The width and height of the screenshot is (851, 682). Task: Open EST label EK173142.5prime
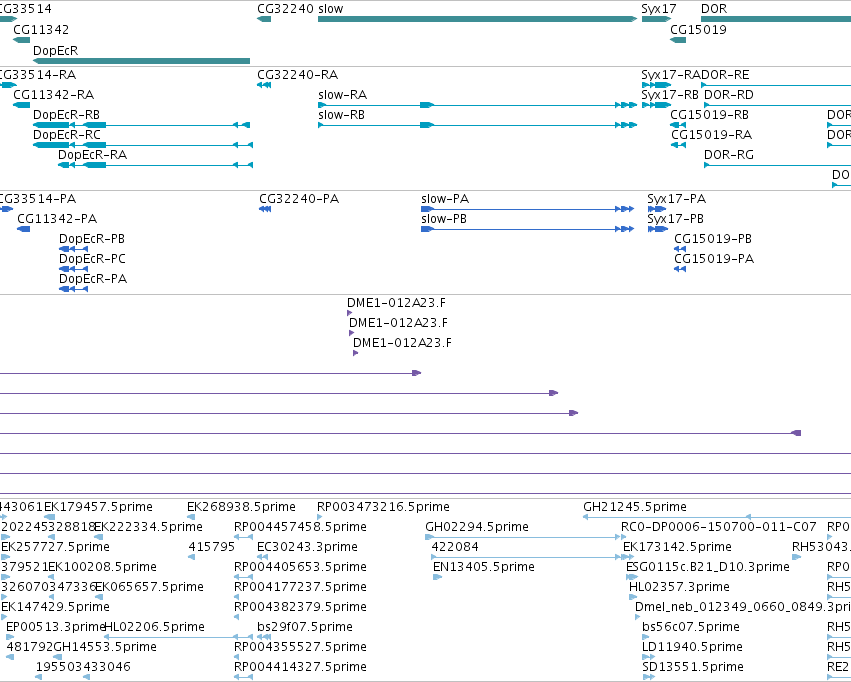[x=677, y=547]
